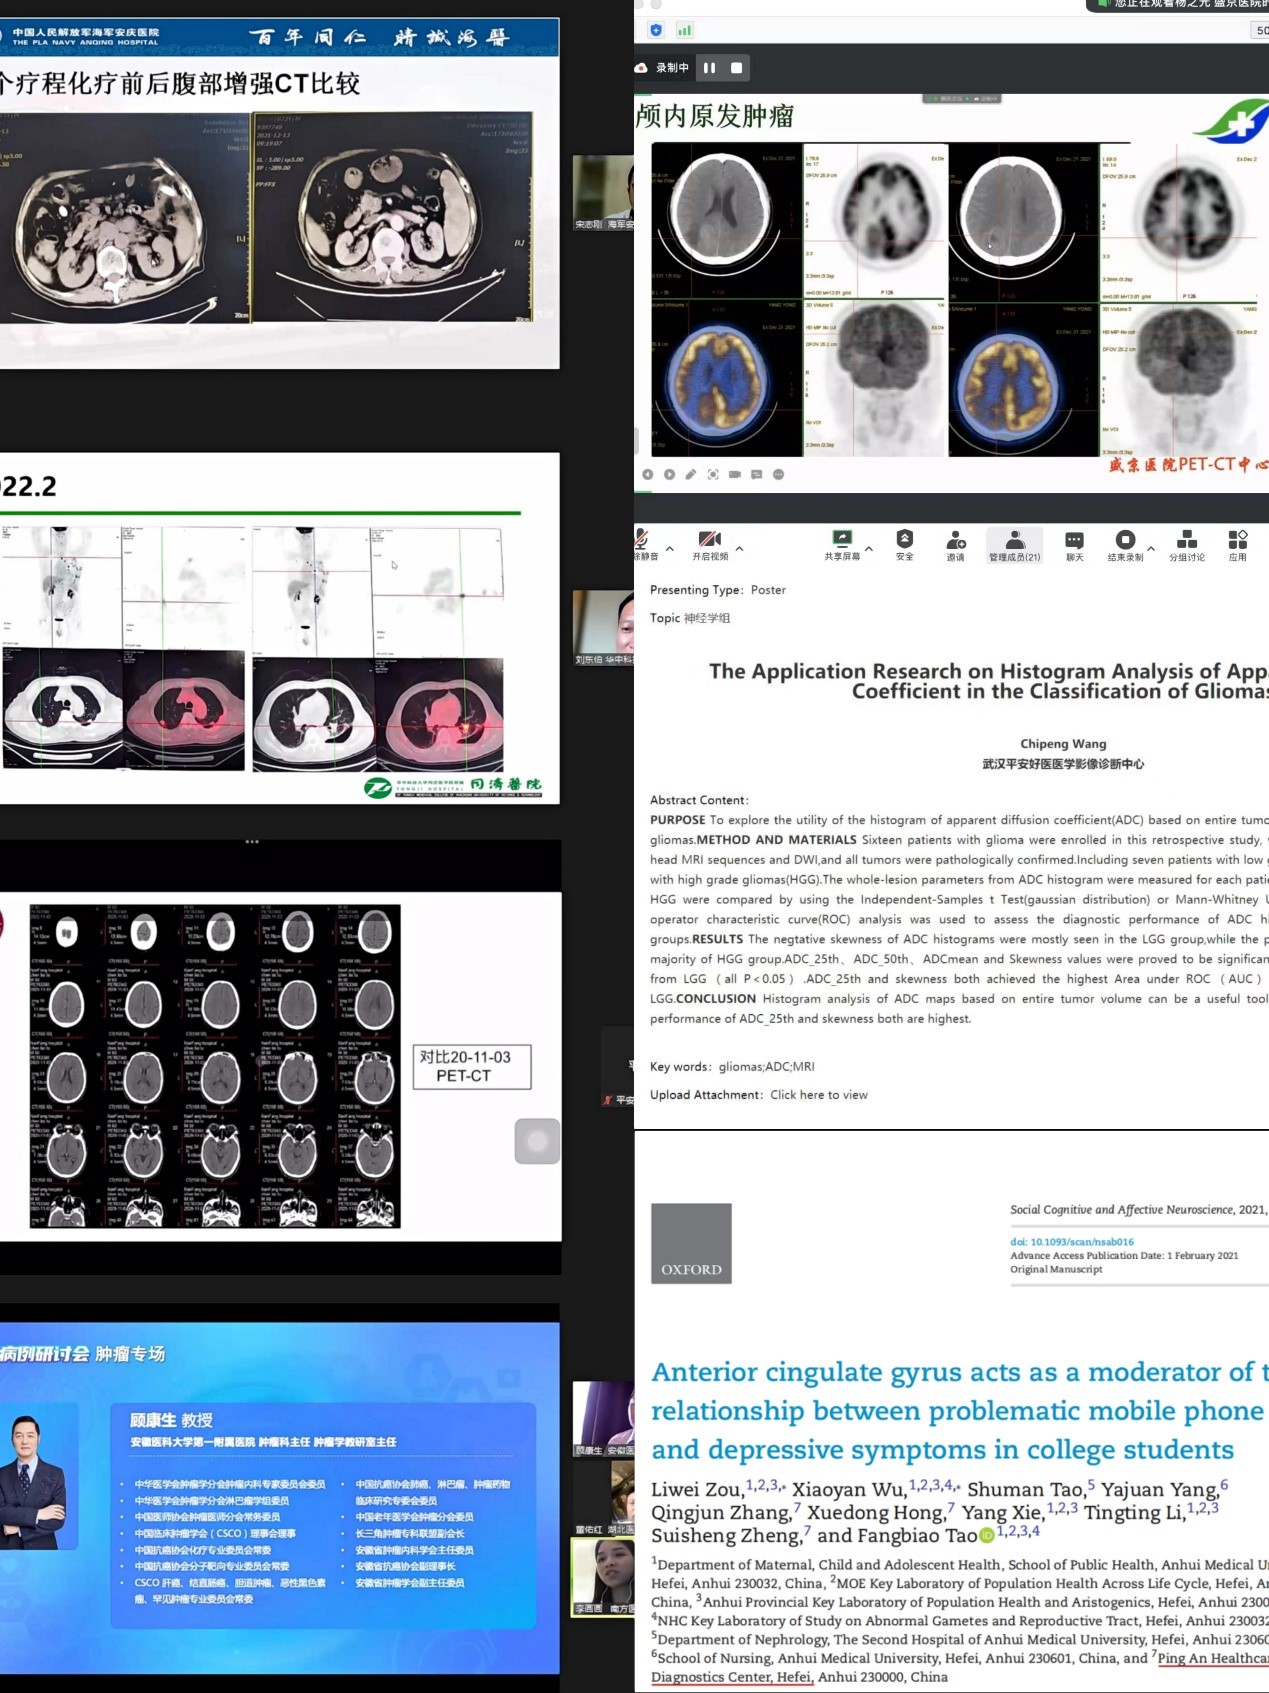The height and width of the screenshot is (1693, 1269).
Task: Expand the Share Screen options arrow
Action: 869,549
